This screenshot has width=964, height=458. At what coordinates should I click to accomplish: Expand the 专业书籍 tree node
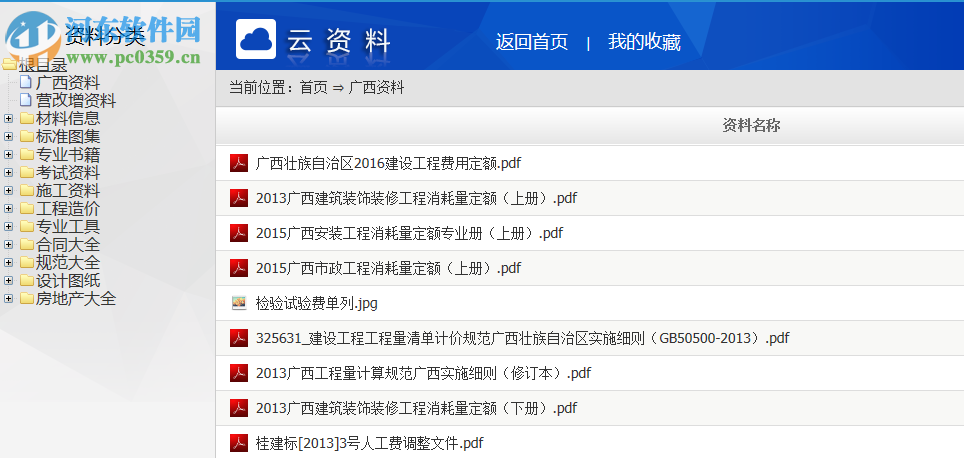(x=9, y=154)
